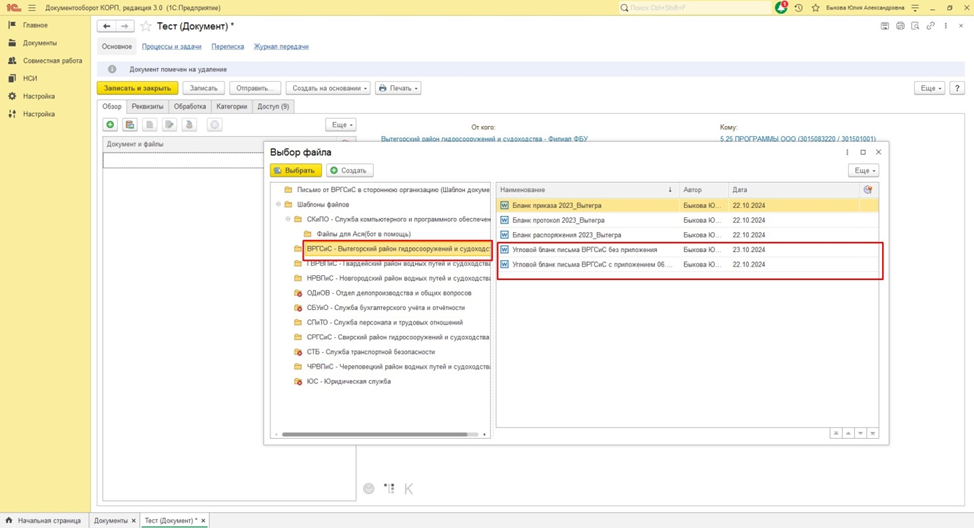Image resolution: width=974 pixels, height=528 pixels.
Task: Open the Выбор файла dialog kebab menu
Action: pyautogui.click(x=847, y=152)
